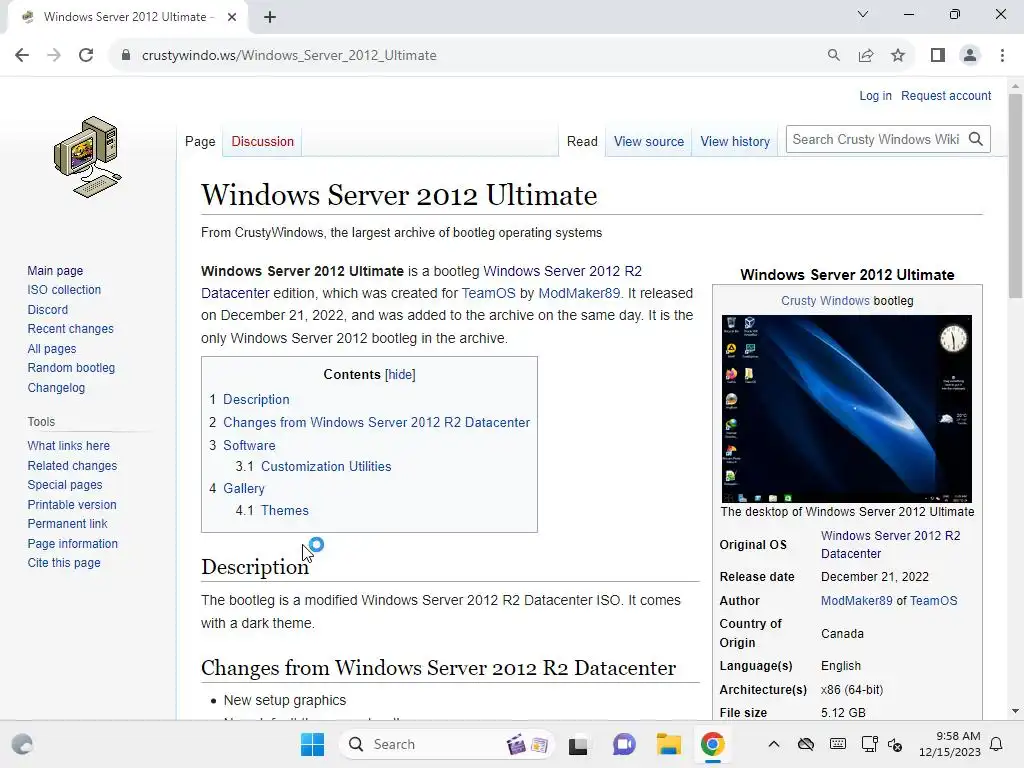Click the browser forward arrow
The image size is (1024, 768).
click(54, 56)
